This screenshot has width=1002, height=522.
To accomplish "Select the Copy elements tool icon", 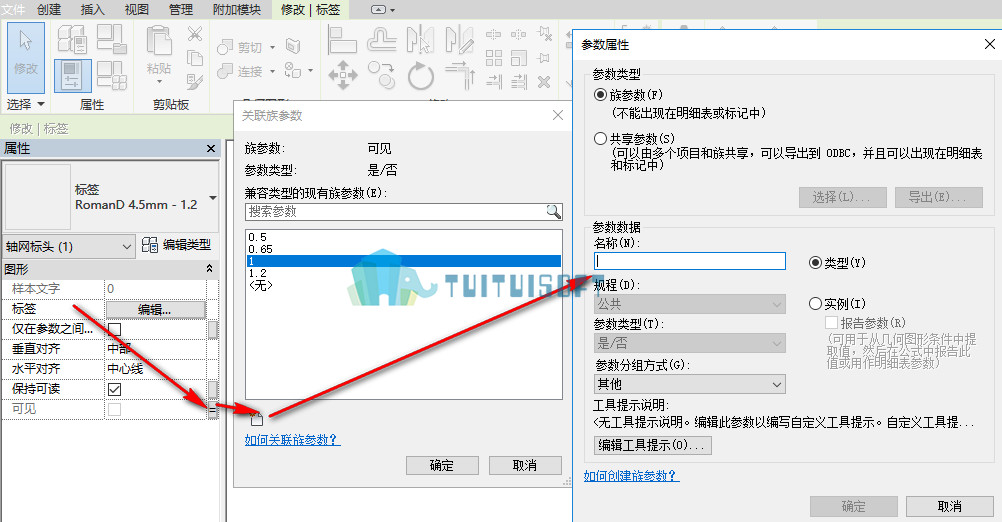I will (x=382, y=75).
